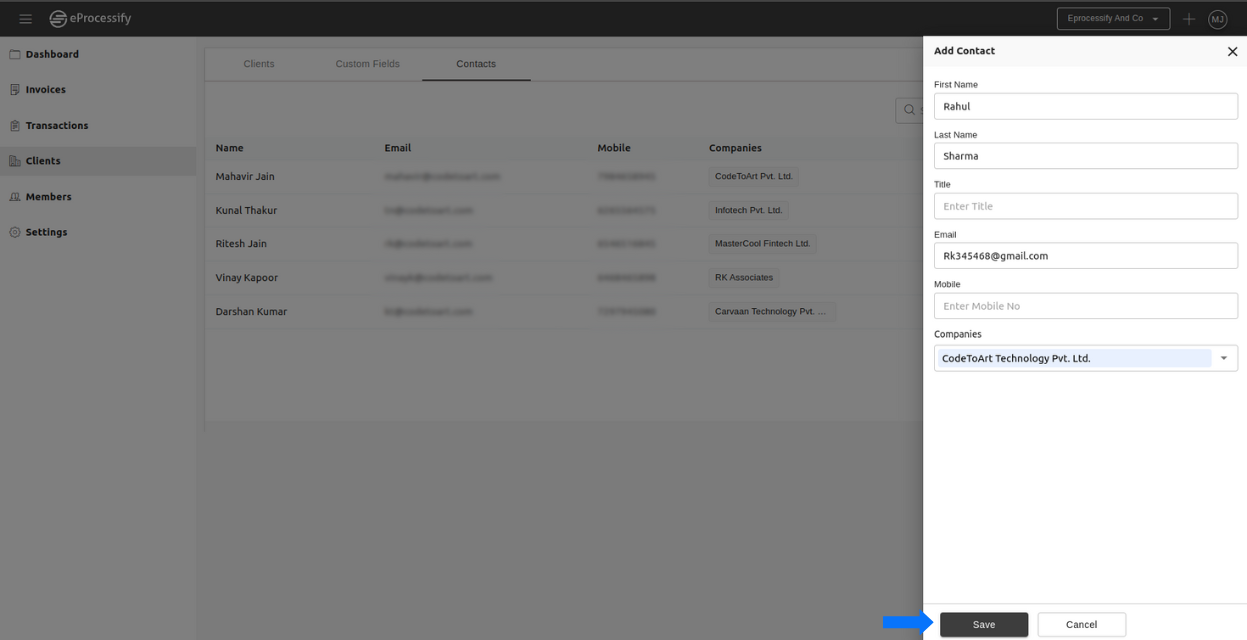Open Members in the sidebar
This screenshot has height=640, width=1247.
tap(48, 197)
